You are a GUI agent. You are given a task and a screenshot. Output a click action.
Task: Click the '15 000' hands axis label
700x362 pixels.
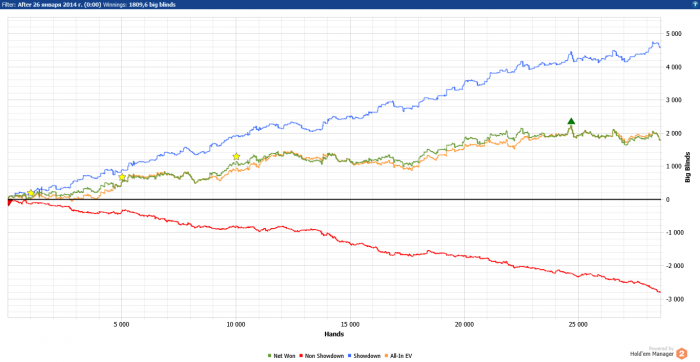(x=350, y=324)
